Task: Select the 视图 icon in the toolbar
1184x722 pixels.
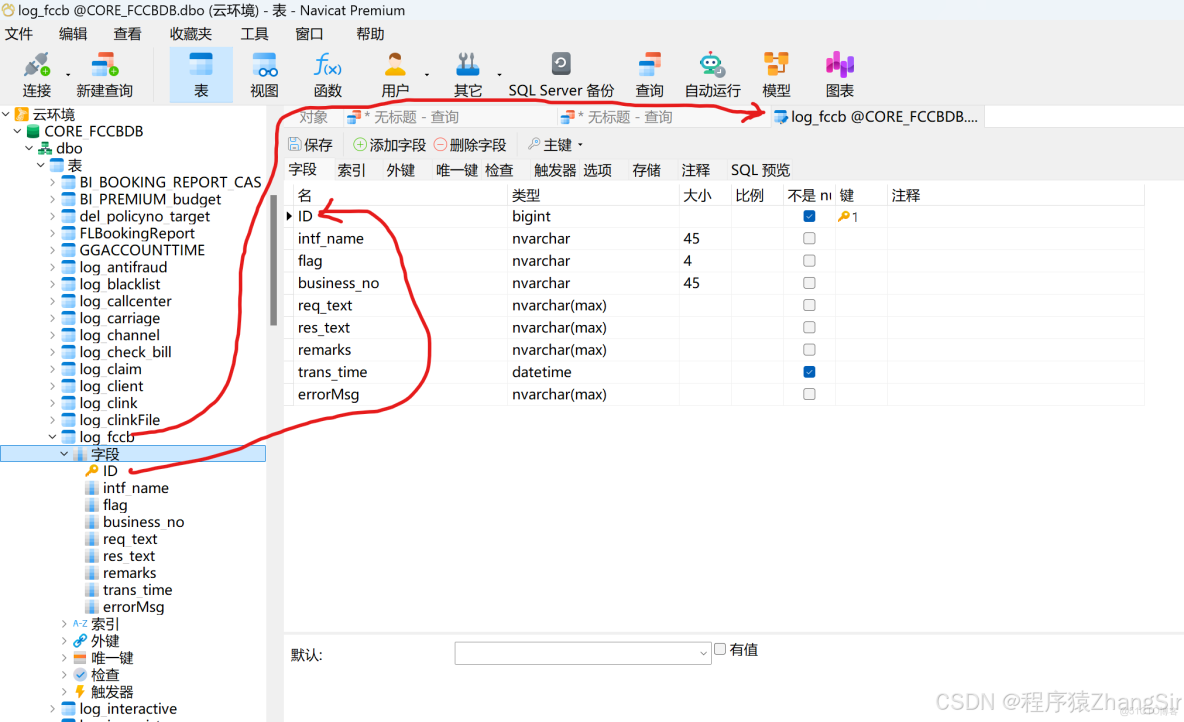Action: [263, 74]
